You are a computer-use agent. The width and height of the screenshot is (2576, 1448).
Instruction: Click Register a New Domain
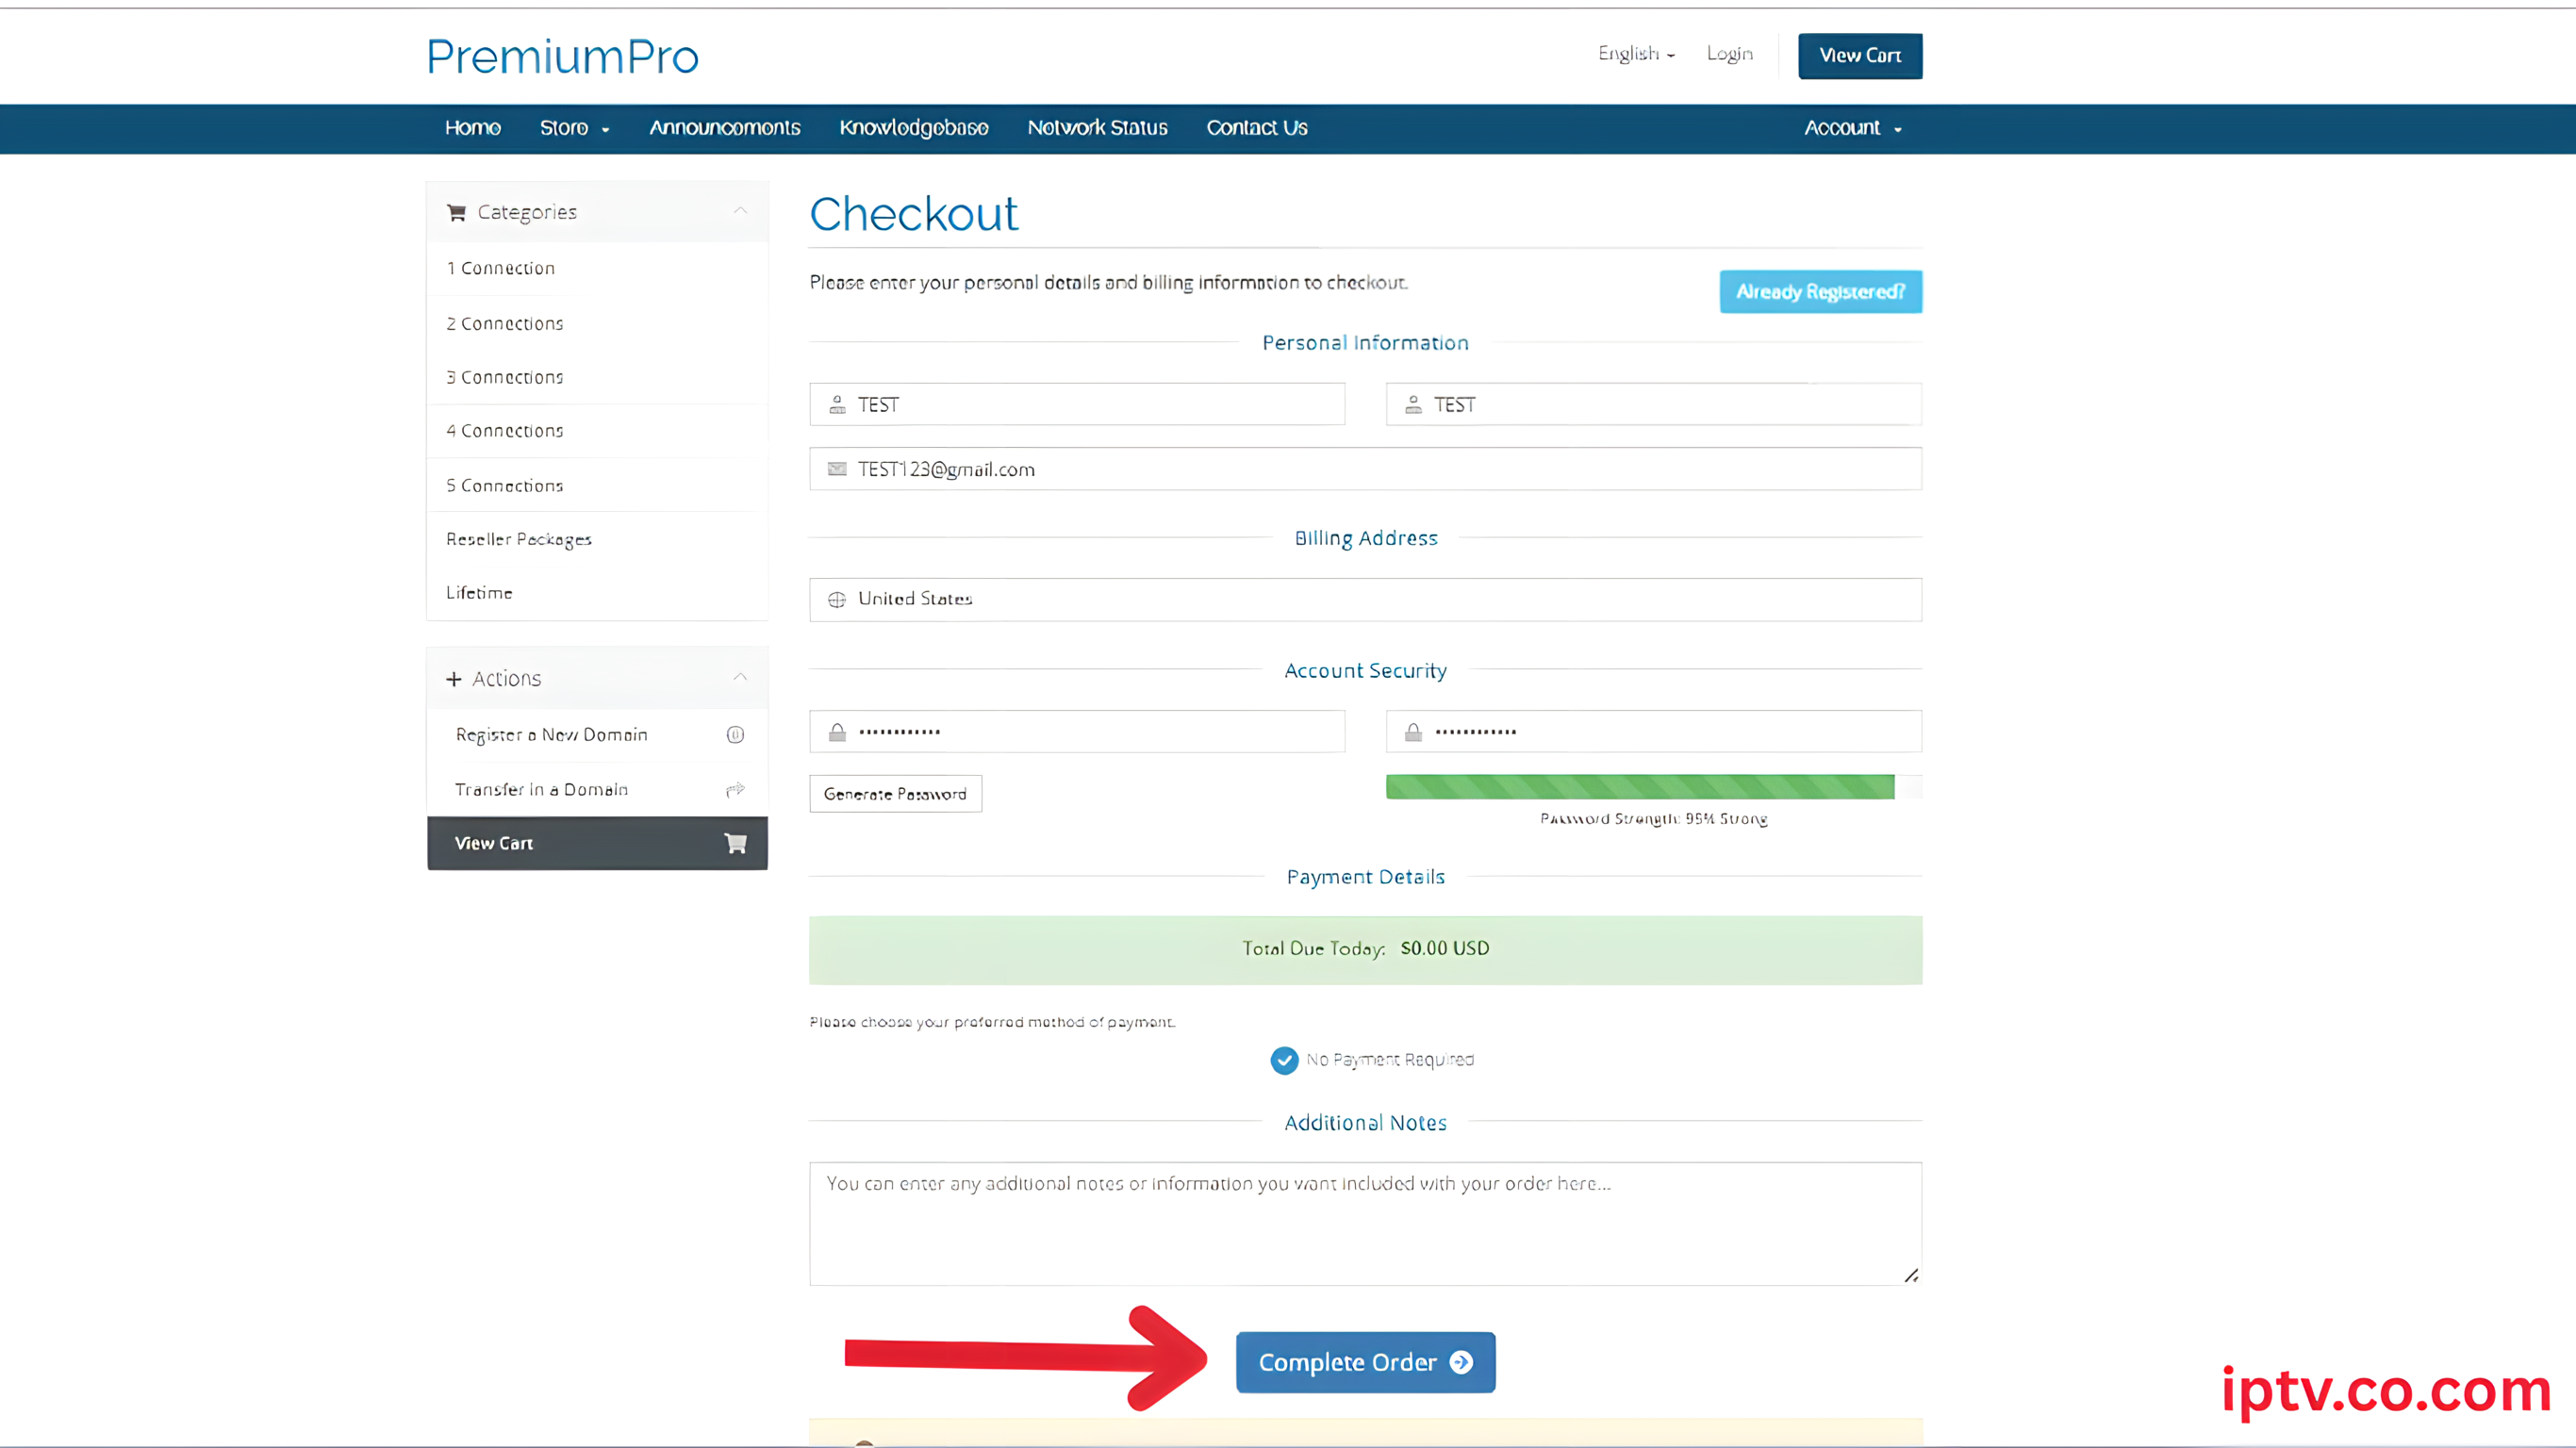tap(597, 735)
